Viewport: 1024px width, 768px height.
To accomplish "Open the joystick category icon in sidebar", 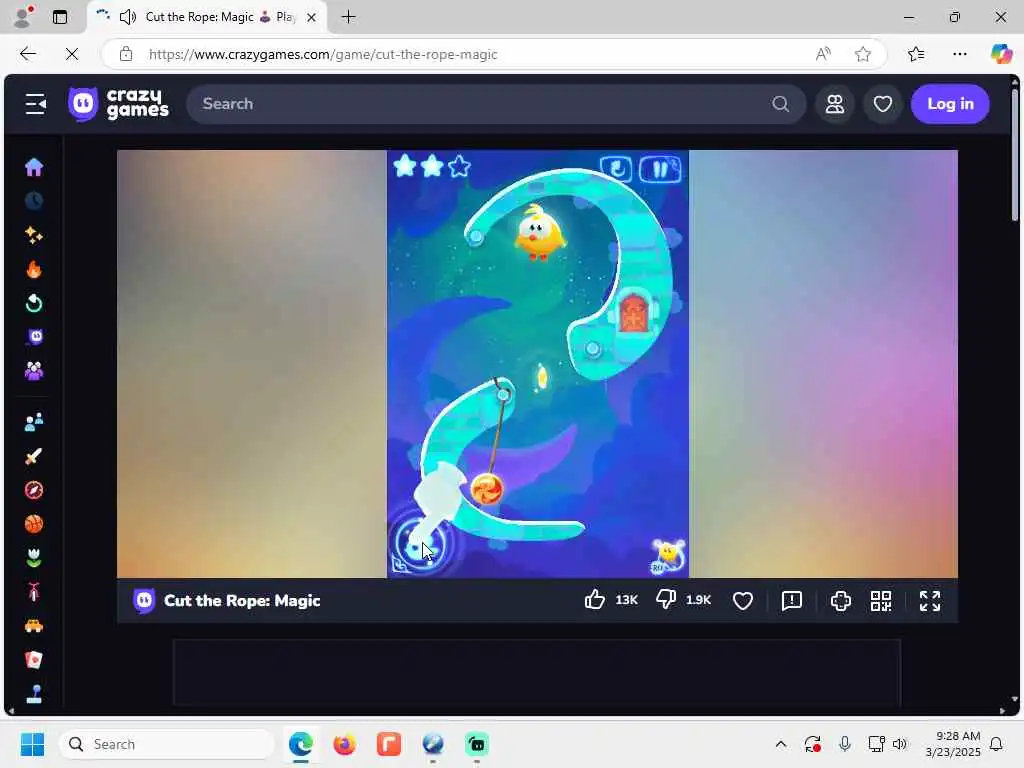I will pos(34,694).
